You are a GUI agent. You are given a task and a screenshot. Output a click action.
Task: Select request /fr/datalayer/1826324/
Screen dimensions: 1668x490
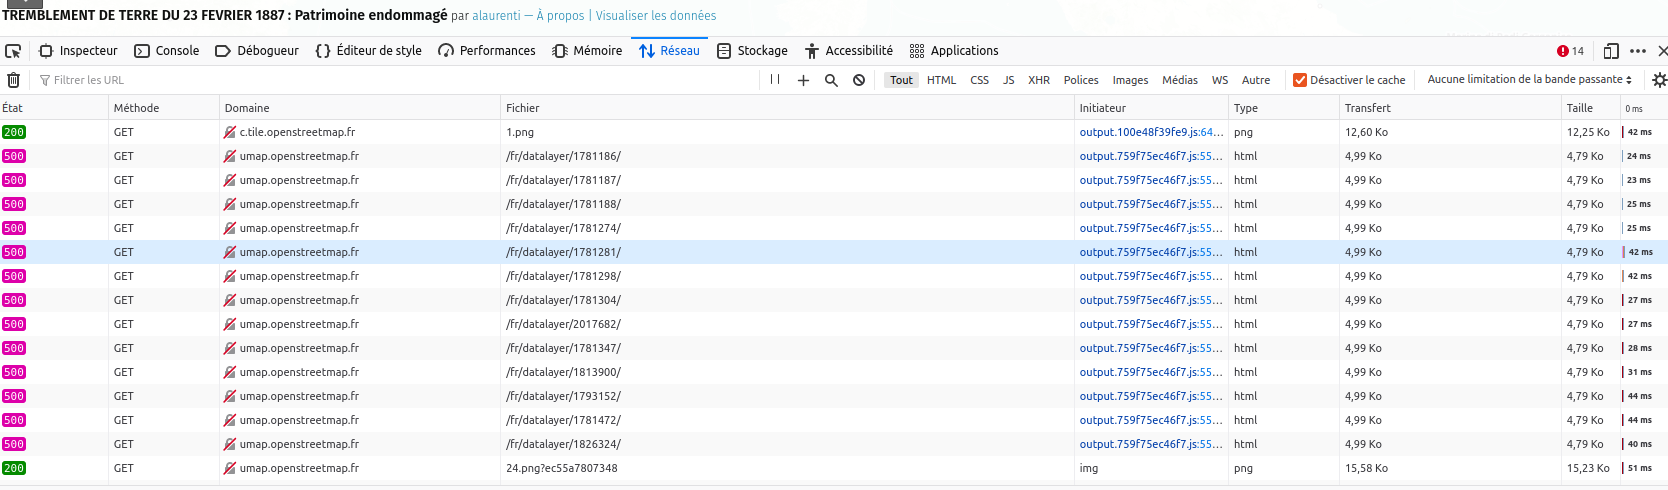click(834, 444)
